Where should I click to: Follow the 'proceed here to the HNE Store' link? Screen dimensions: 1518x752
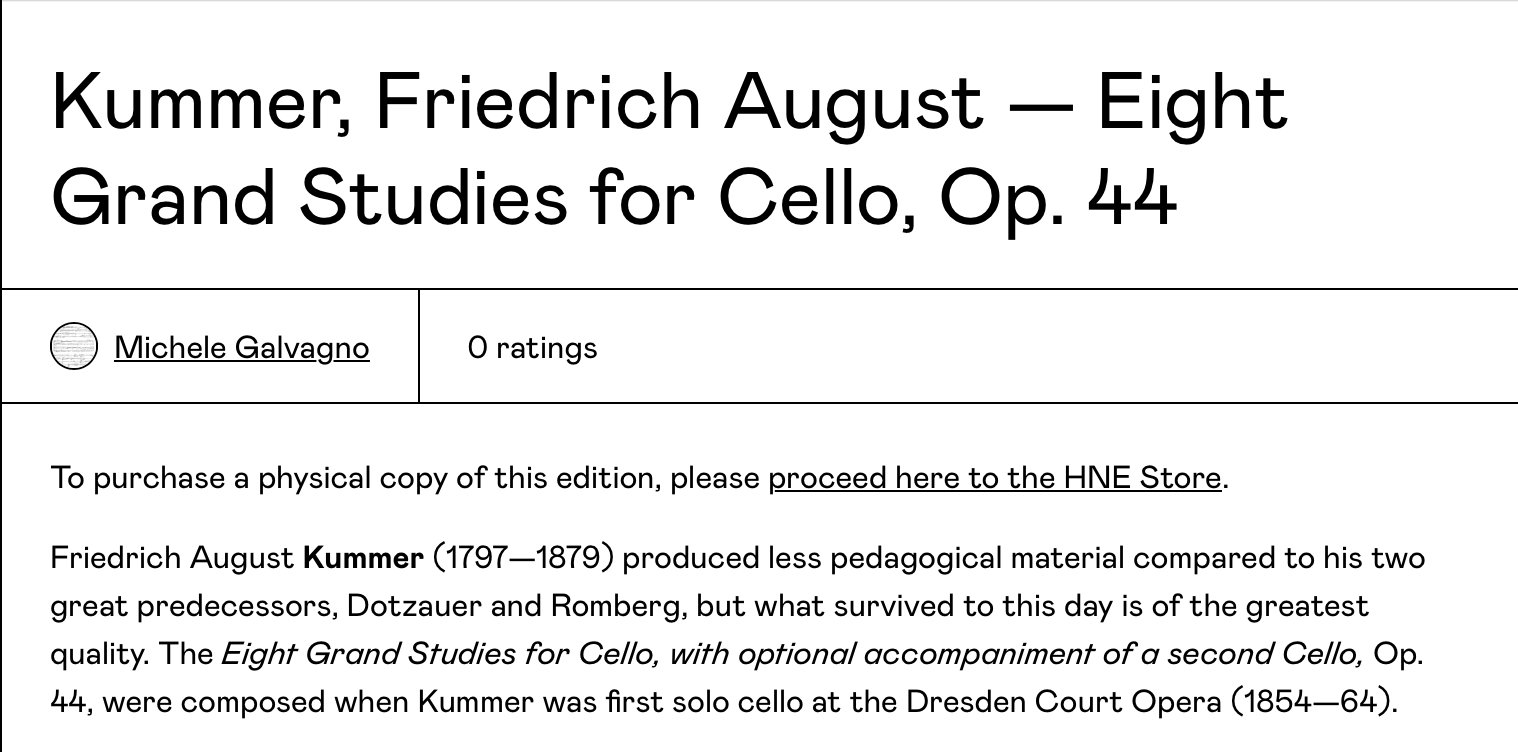pos(994,478)
